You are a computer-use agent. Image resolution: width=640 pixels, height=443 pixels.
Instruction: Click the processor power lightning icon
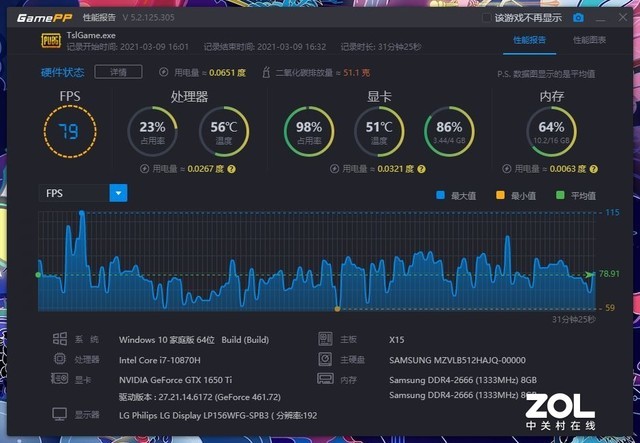144,169
